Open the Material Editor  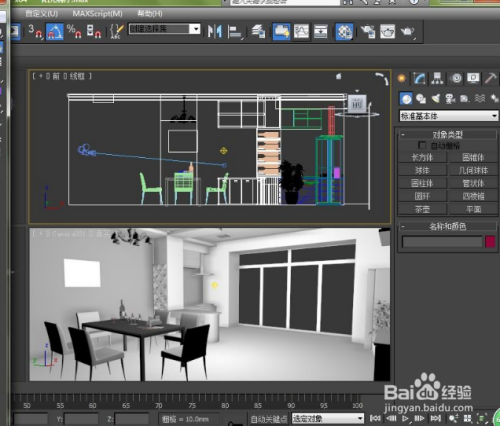344,32
